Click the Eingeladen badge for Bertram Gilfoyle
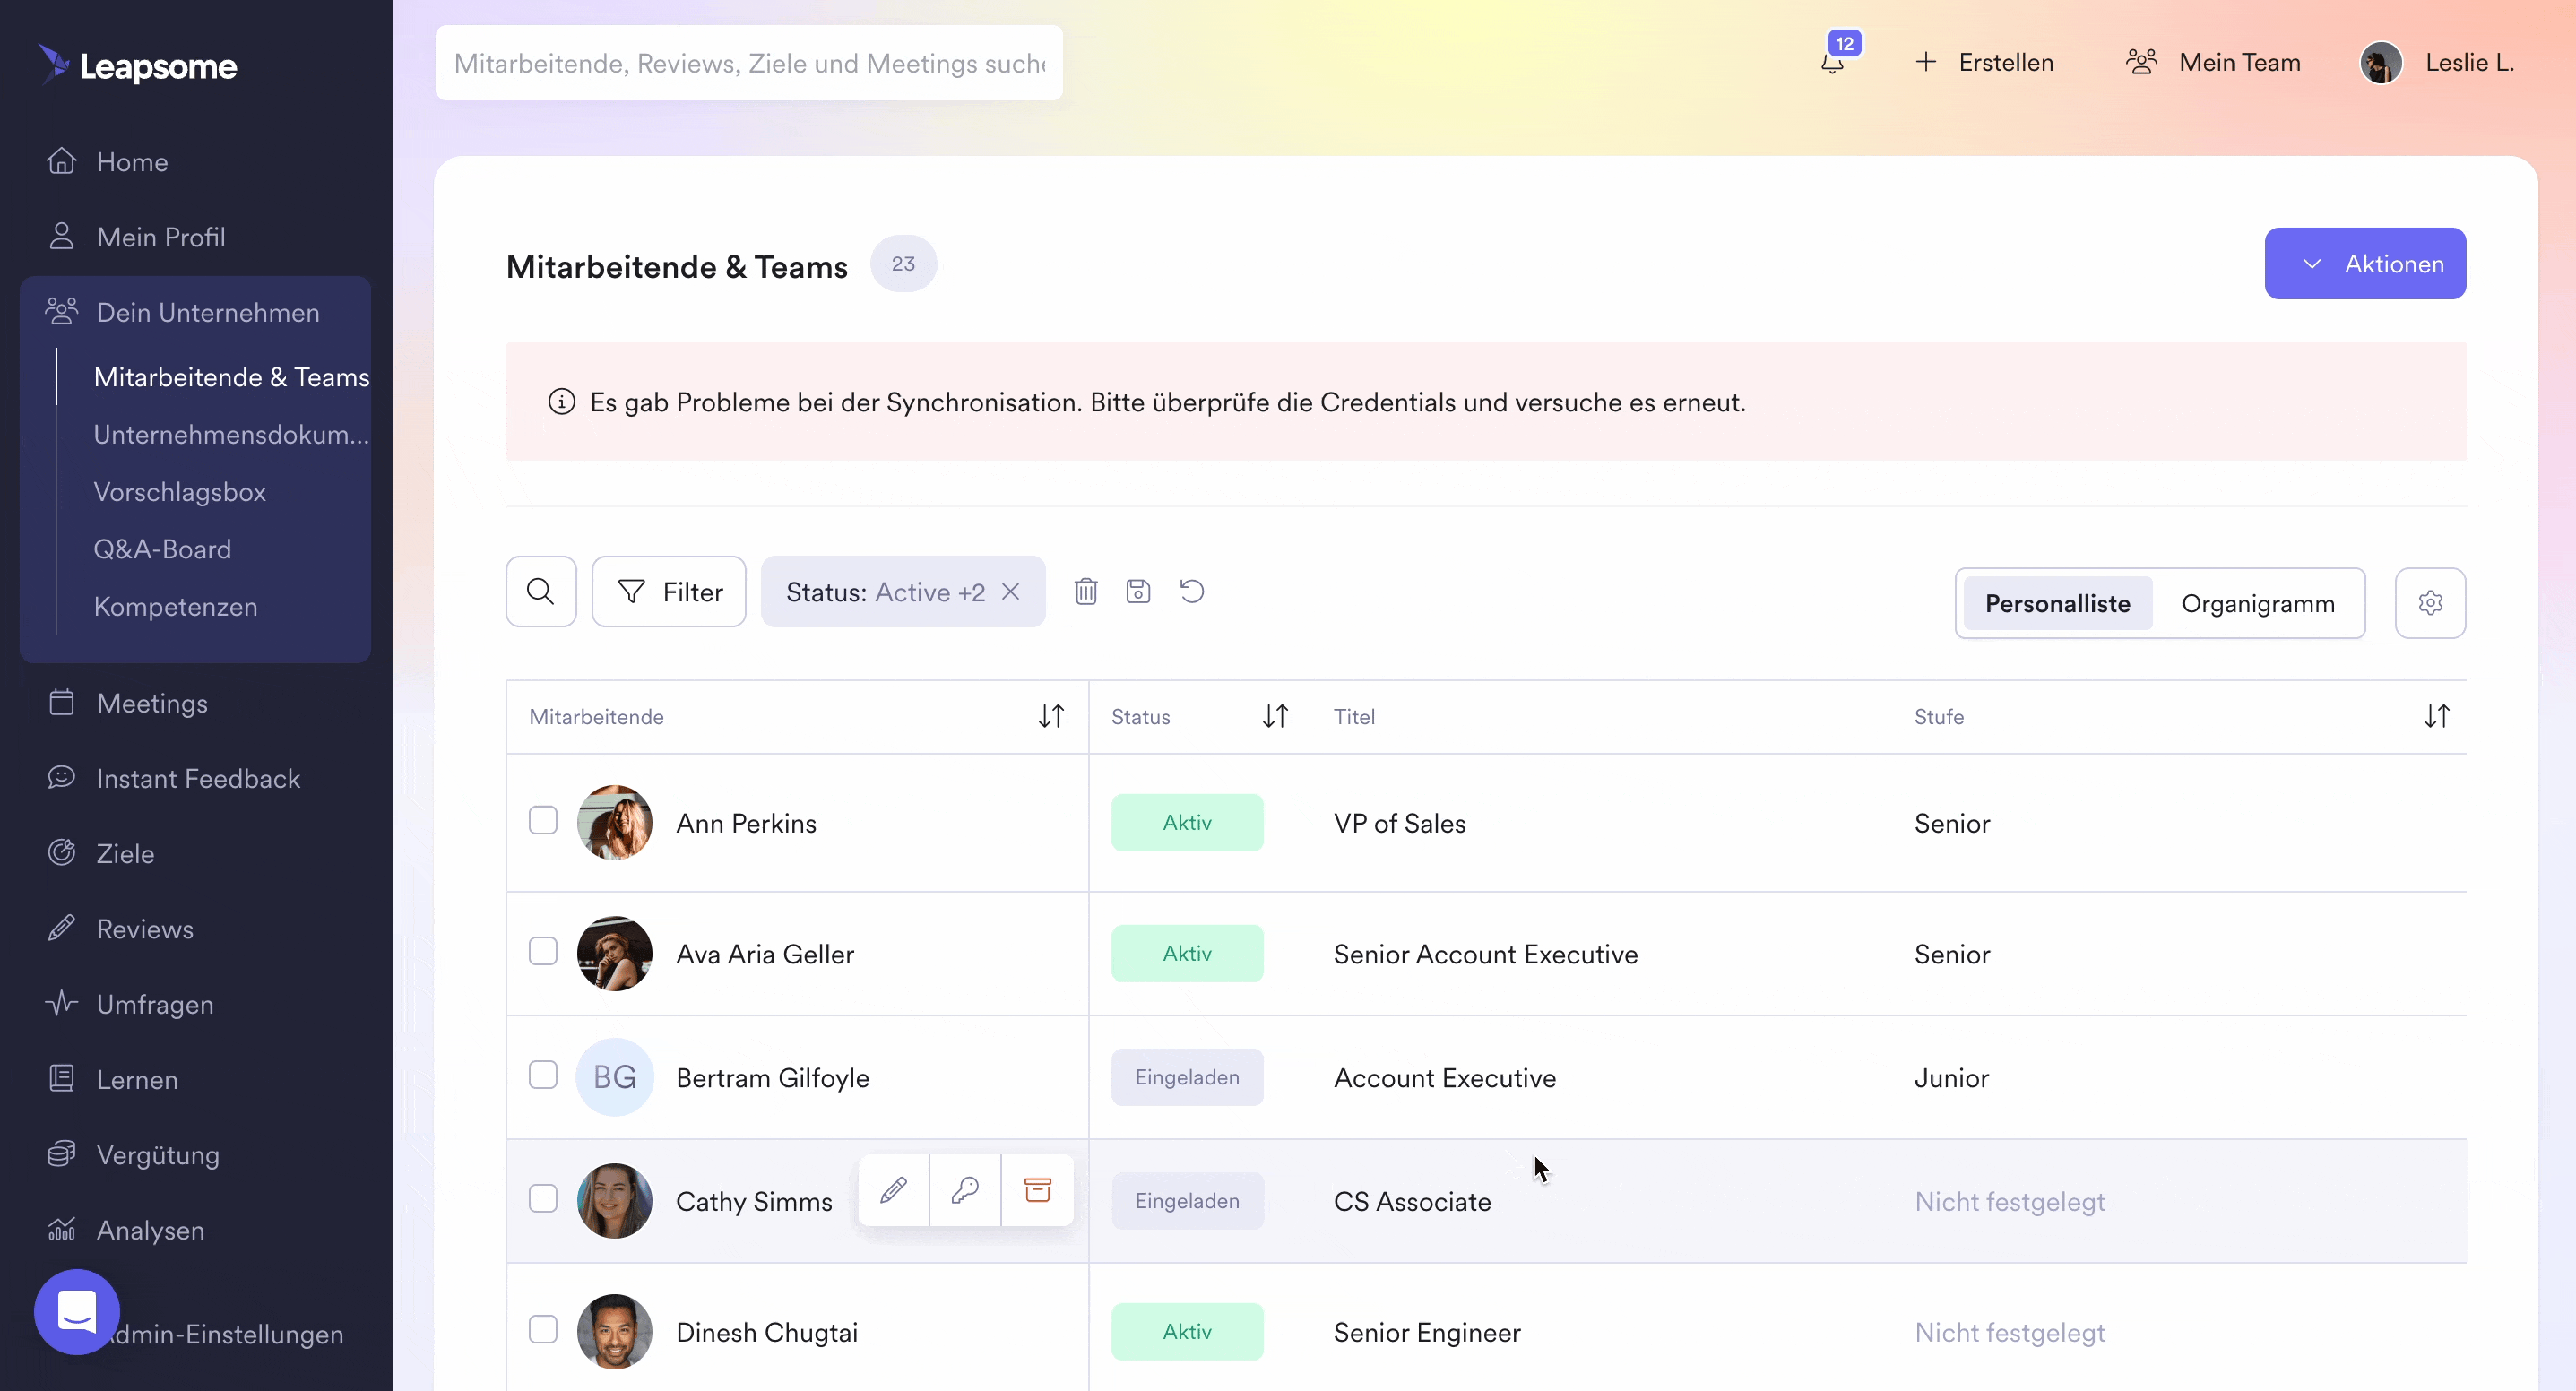2576x1391 pixels. click(1187, 1077)
